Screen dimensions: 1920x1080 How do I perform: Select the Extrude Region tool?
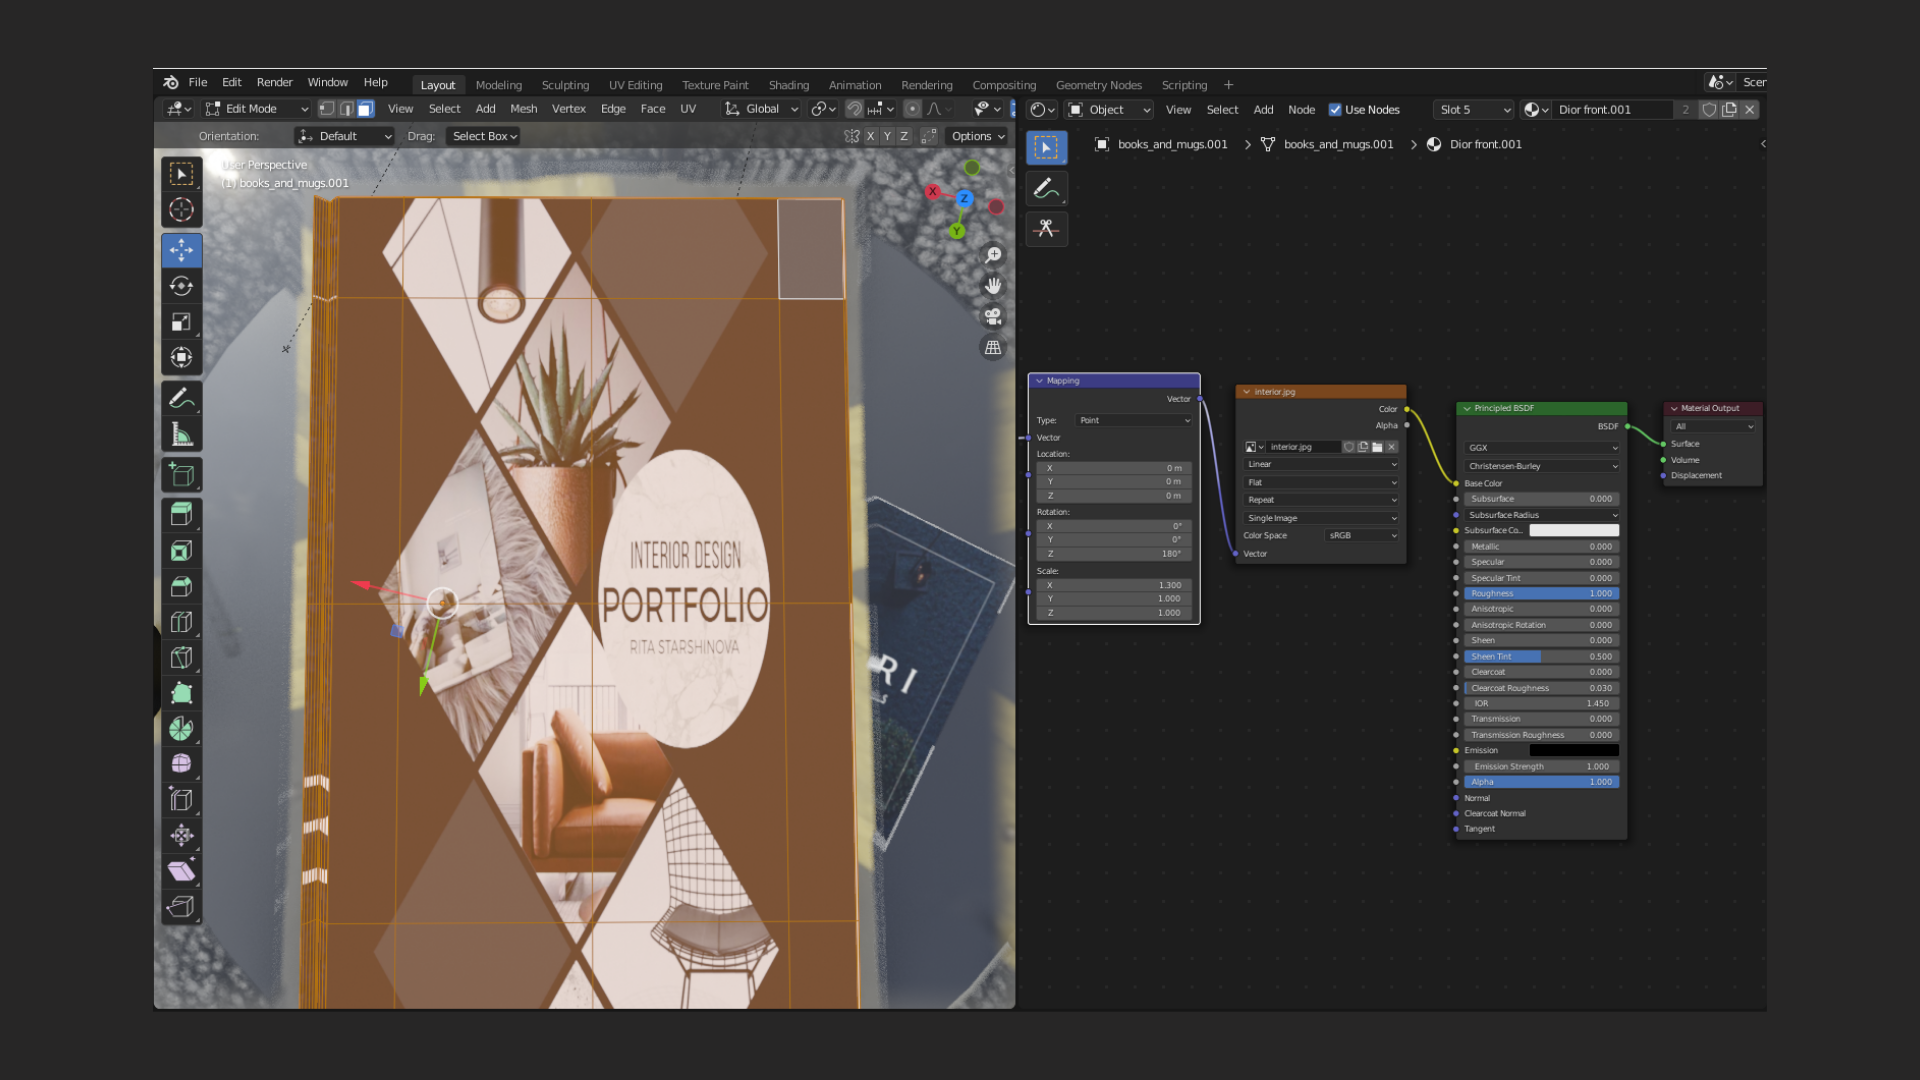tap(181, 514)
